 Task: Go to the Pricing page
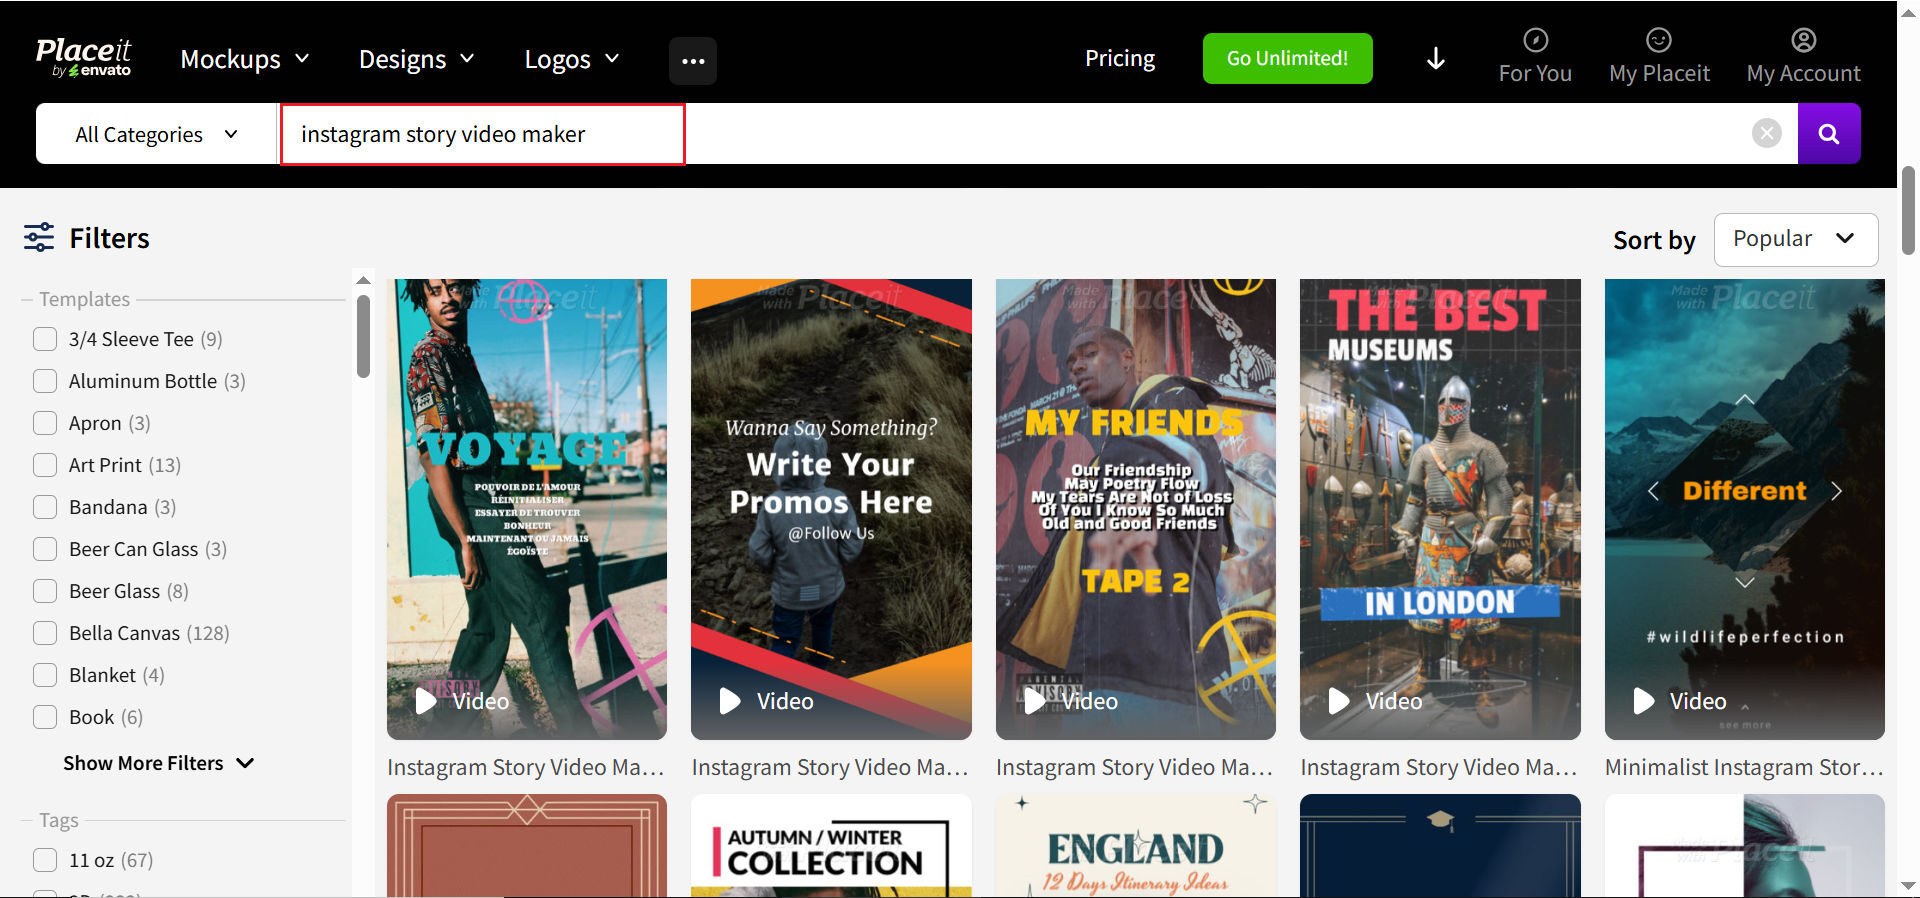tap(1120, 59)
